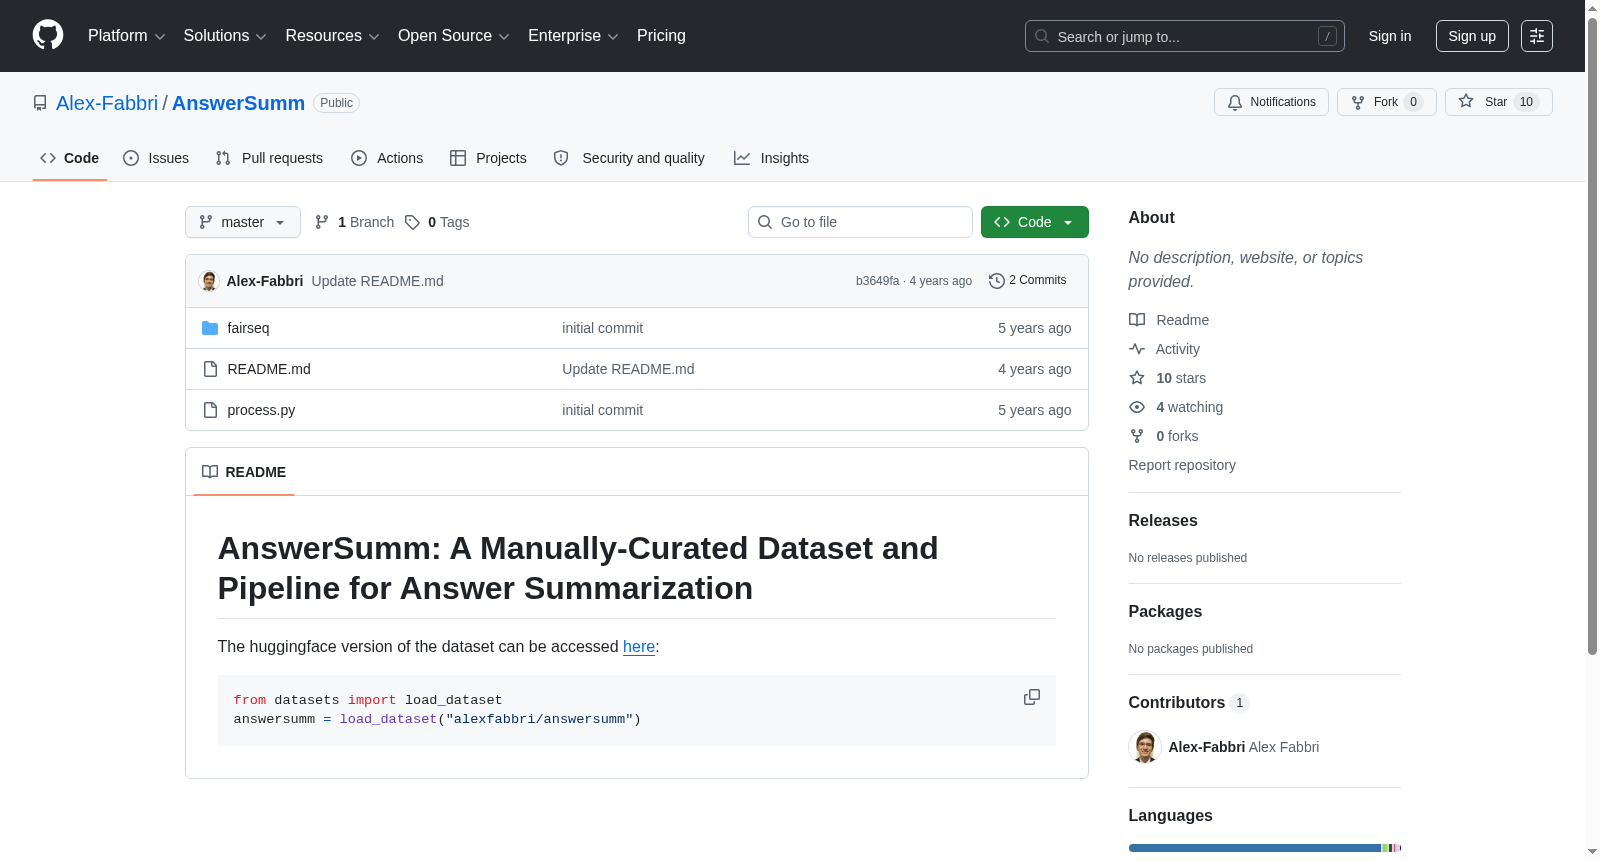
Task: Focus the 'Go to file' search field
Action: click(860, 222)
